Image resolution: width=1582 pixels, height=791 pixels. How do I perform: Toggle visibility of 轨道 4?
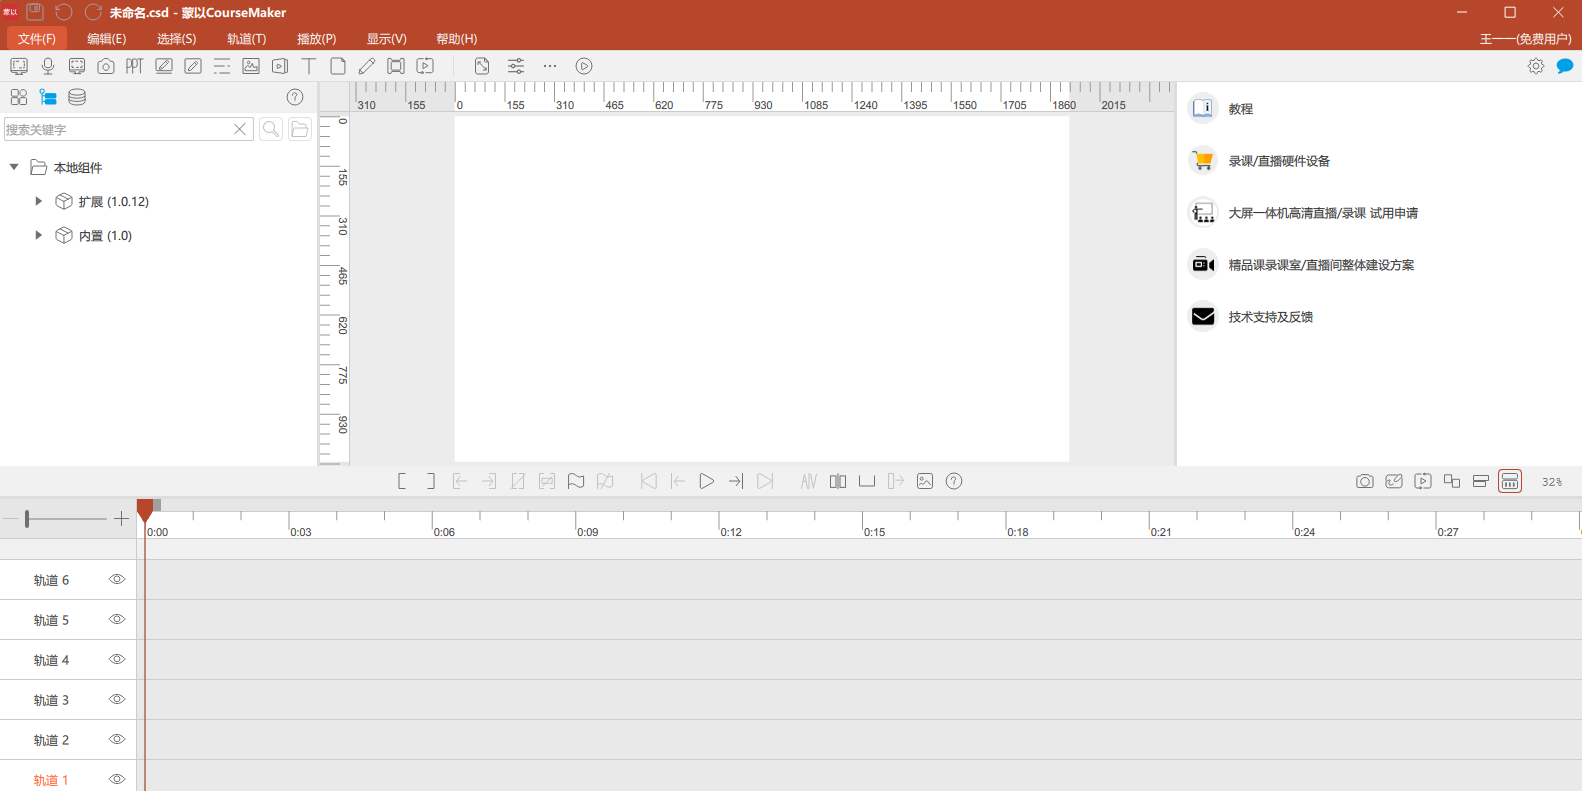coord(117,659)
